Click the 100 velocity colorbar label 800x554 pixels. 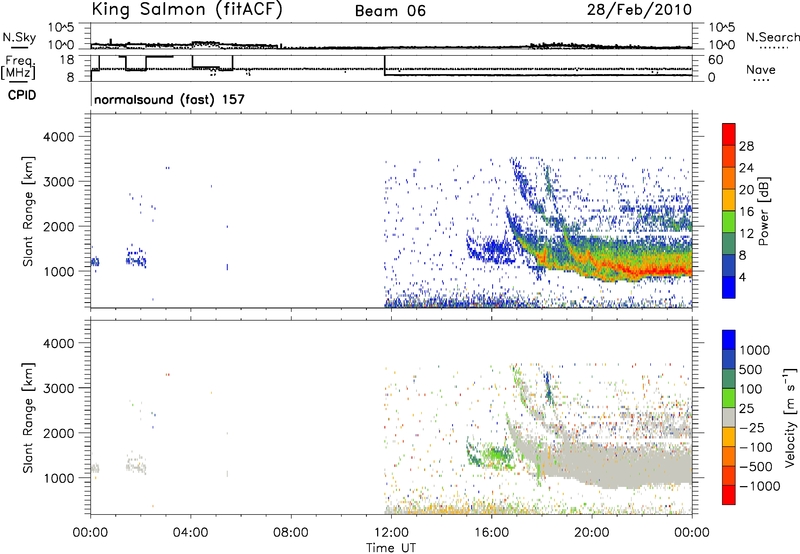tap(751, 389)
